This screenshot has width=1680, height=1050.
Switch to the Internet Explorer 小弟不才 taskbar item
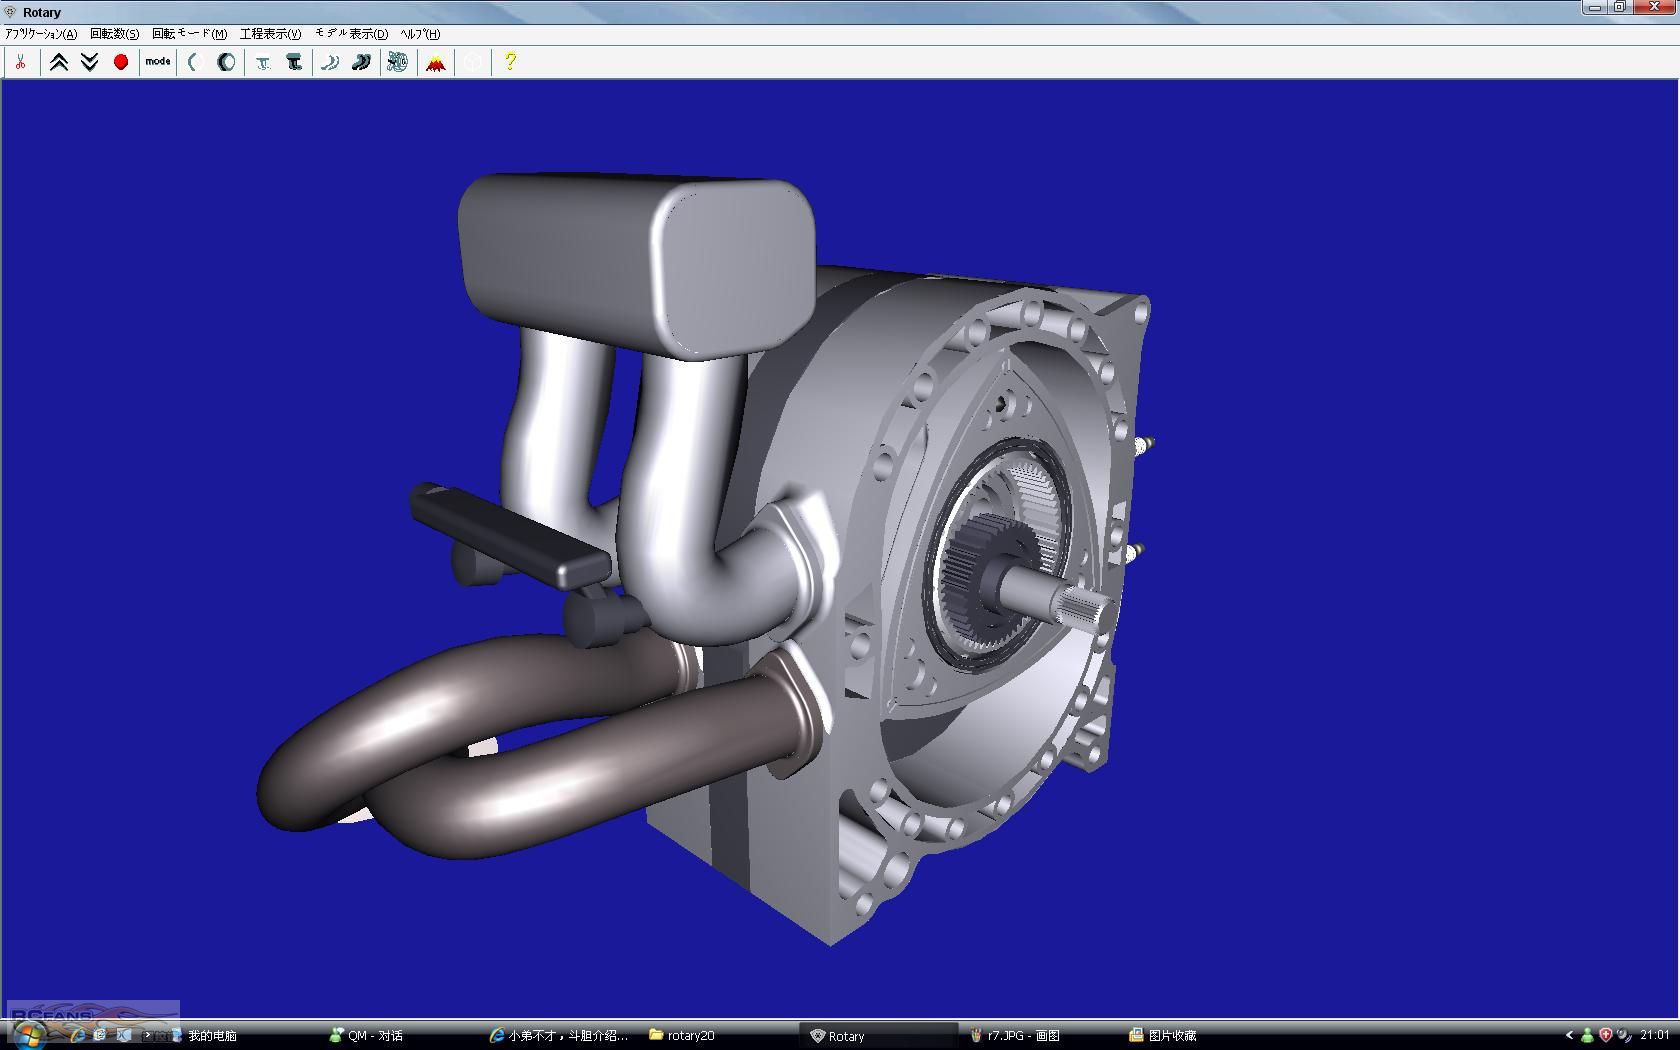pyautogui.click(x=560, y=1036)
